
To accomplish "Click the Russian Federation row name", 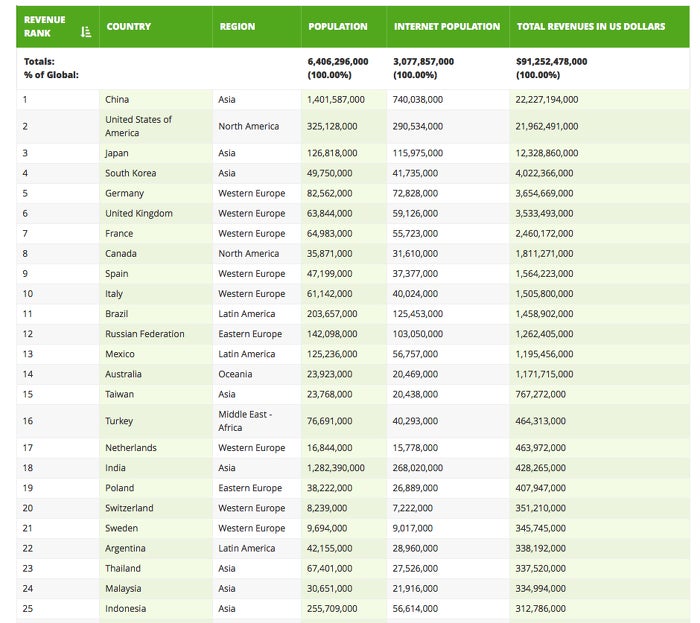I will [144, 334].
